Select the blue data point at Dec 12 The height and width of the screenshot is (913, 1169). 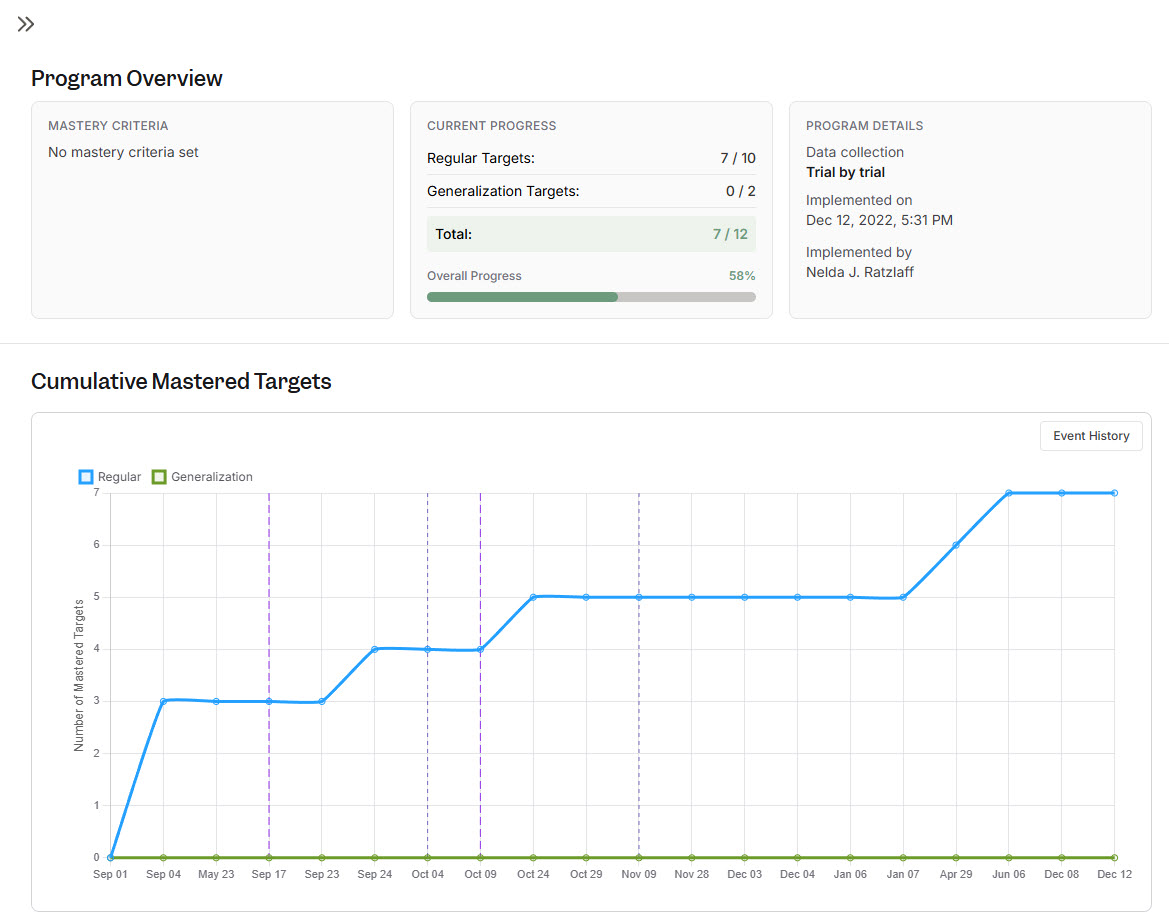1115,493
